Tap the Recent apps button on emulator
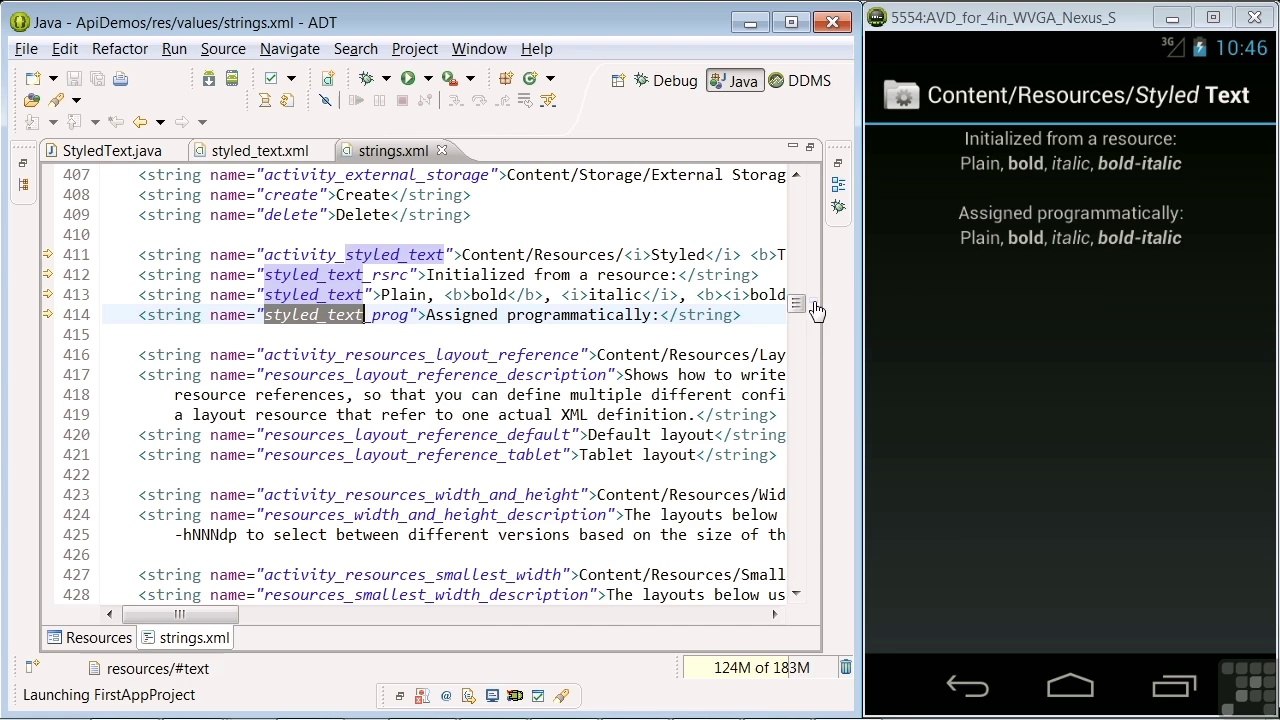 tap(1174, 686)
